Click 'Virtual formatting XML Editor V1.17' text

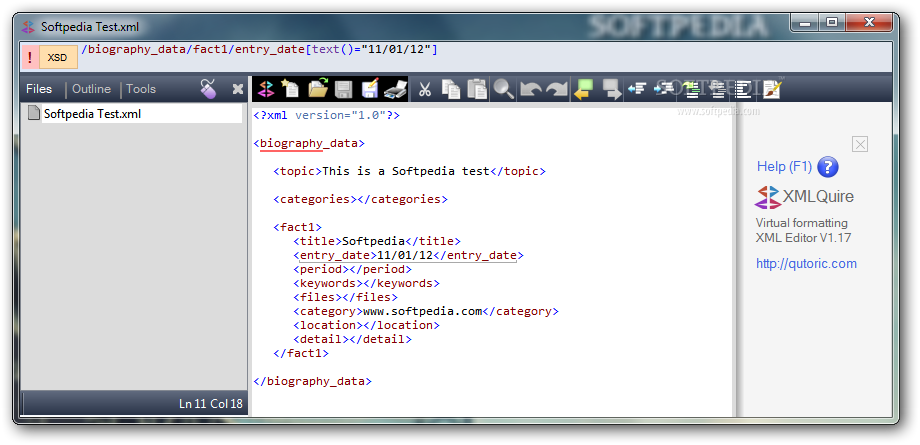tap(803, 231)
